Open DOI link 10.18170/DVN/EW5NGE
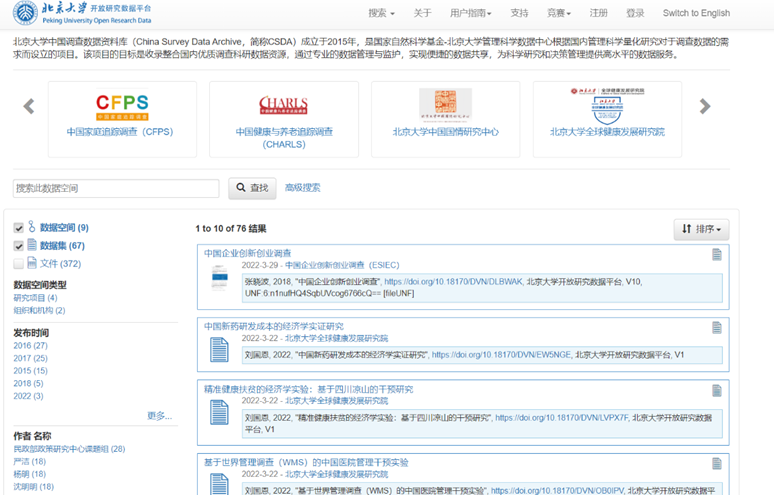The image size is (774, 495). (502, 355)
